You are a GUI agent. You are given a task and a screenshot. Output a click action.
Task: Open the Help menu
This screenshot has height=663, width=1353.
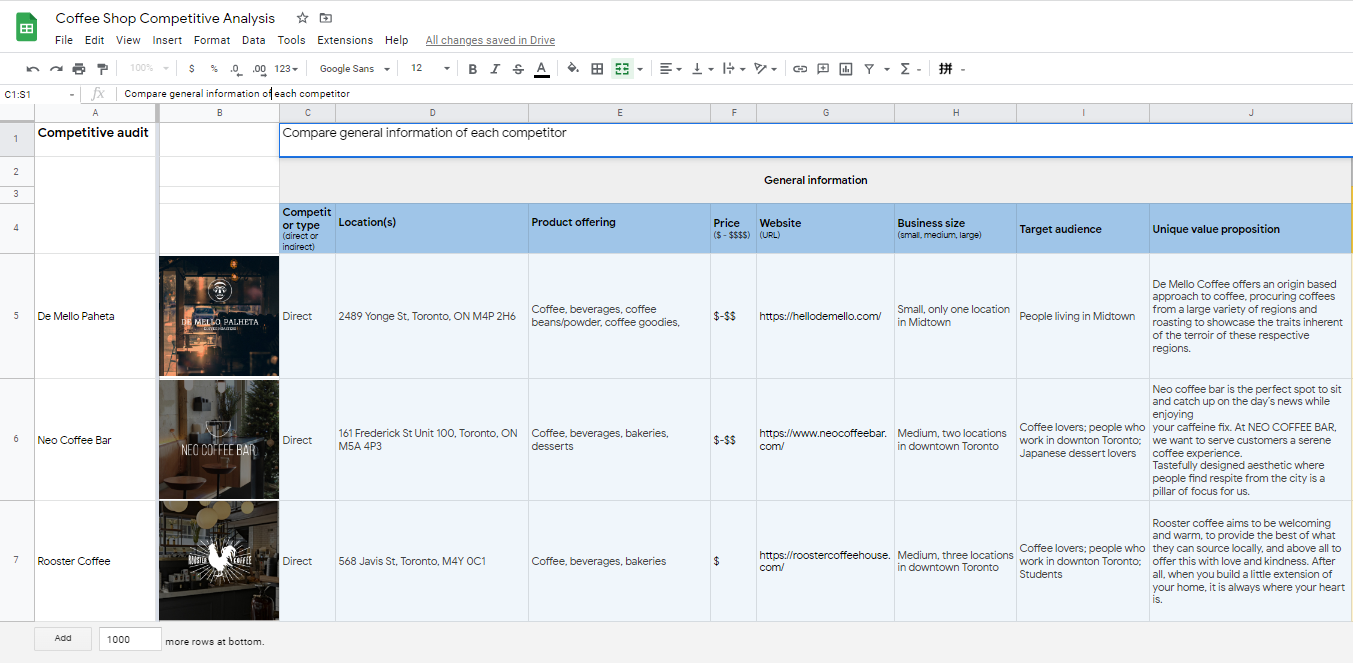click(x=396, y=40)
